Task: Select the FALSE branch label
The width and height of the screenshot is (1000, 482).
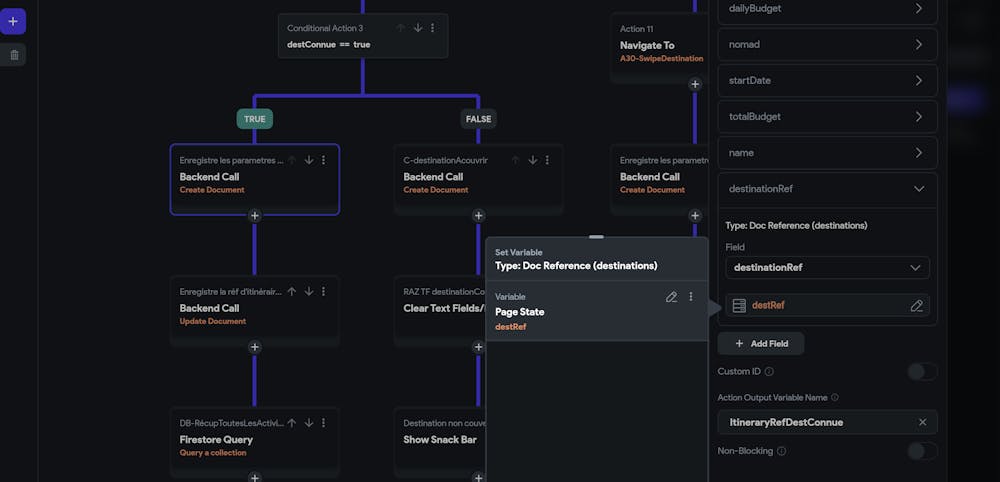Action: click(x=478, y=119)
